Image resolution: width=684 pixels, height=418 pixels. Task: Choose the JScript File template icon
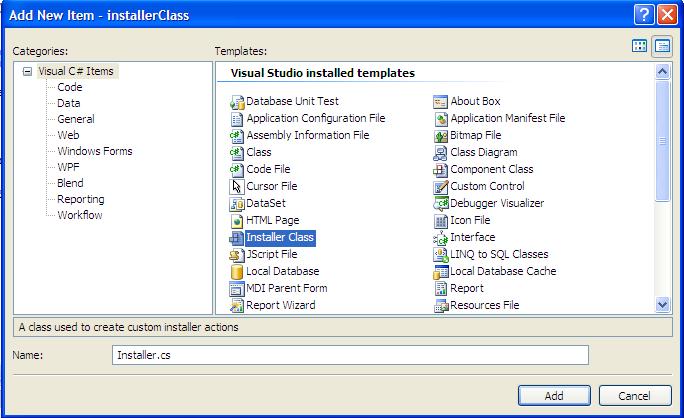click(x=237, y=255)
